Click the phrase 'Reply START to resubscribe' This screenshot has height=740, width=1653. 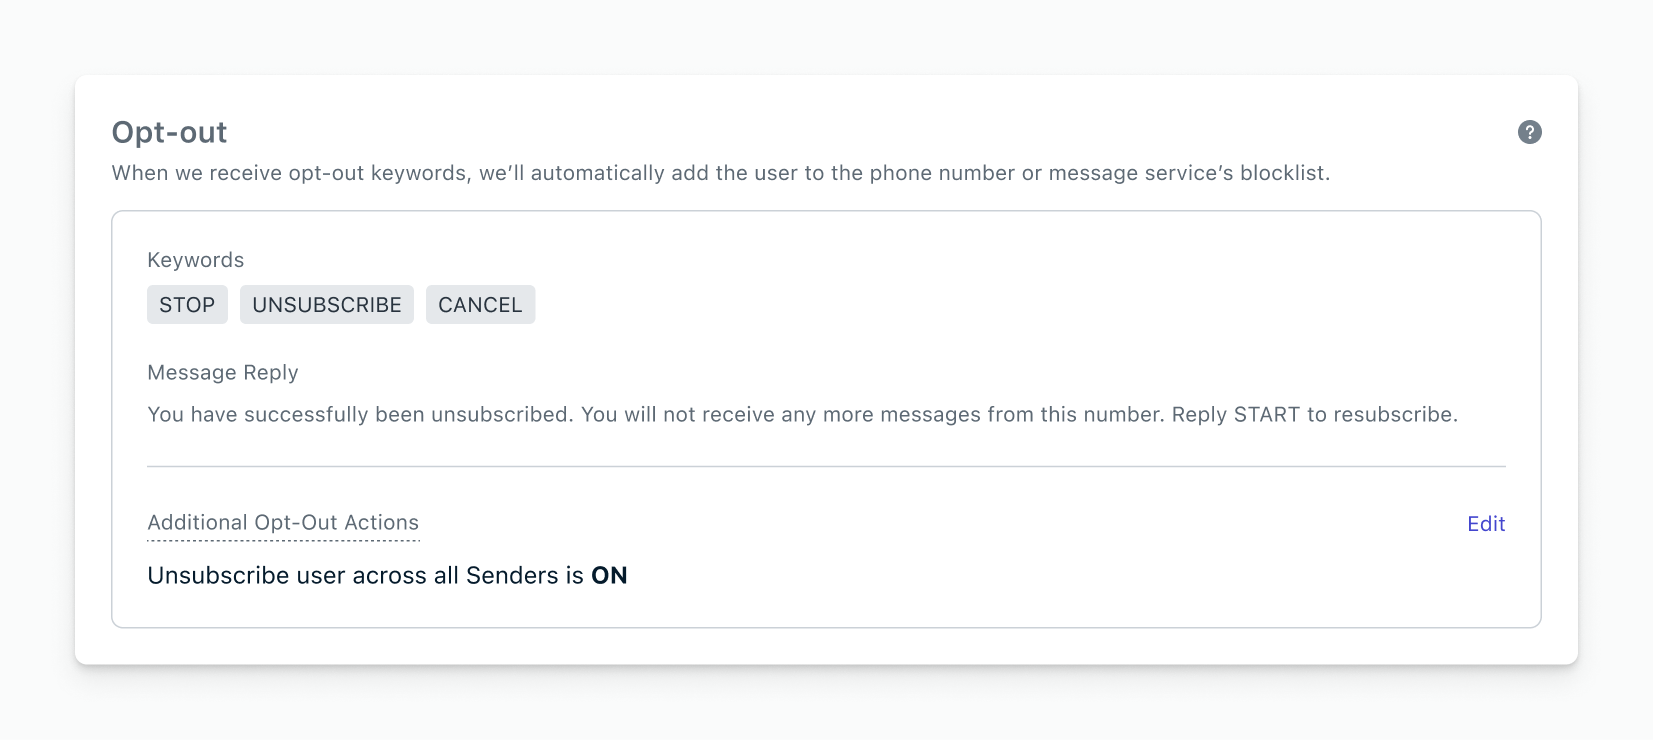pos(1315,415)
